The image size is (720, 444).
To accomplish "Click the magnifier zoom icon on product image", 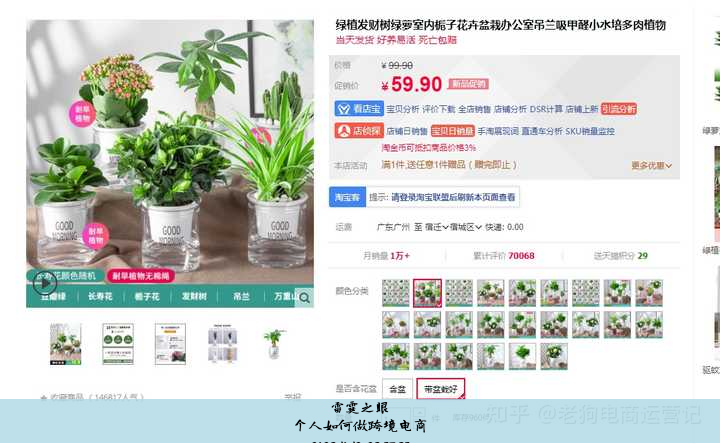I will (304, 298).
